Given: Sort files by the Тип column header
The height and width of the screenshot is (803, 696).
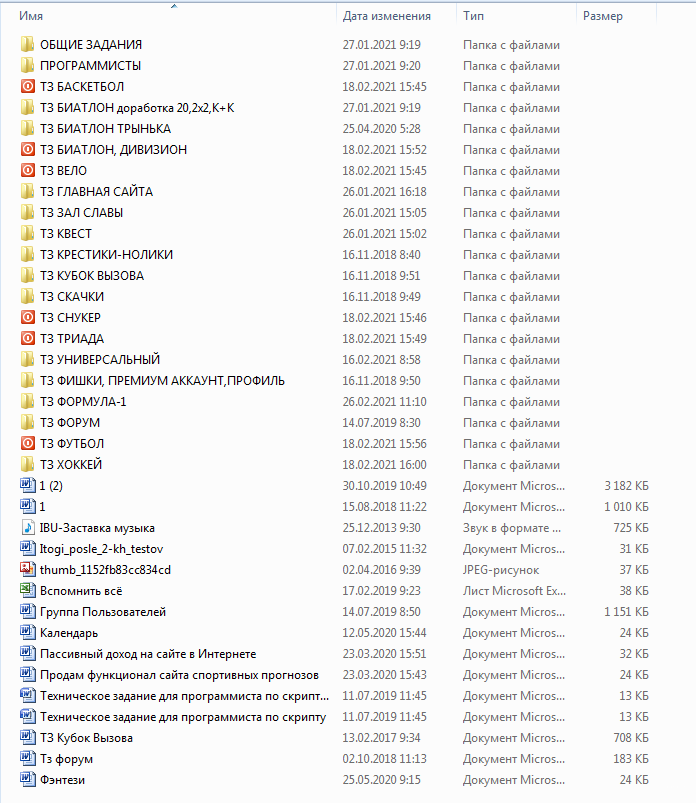Looking at the screenshot, I should [x=516, y=16].
